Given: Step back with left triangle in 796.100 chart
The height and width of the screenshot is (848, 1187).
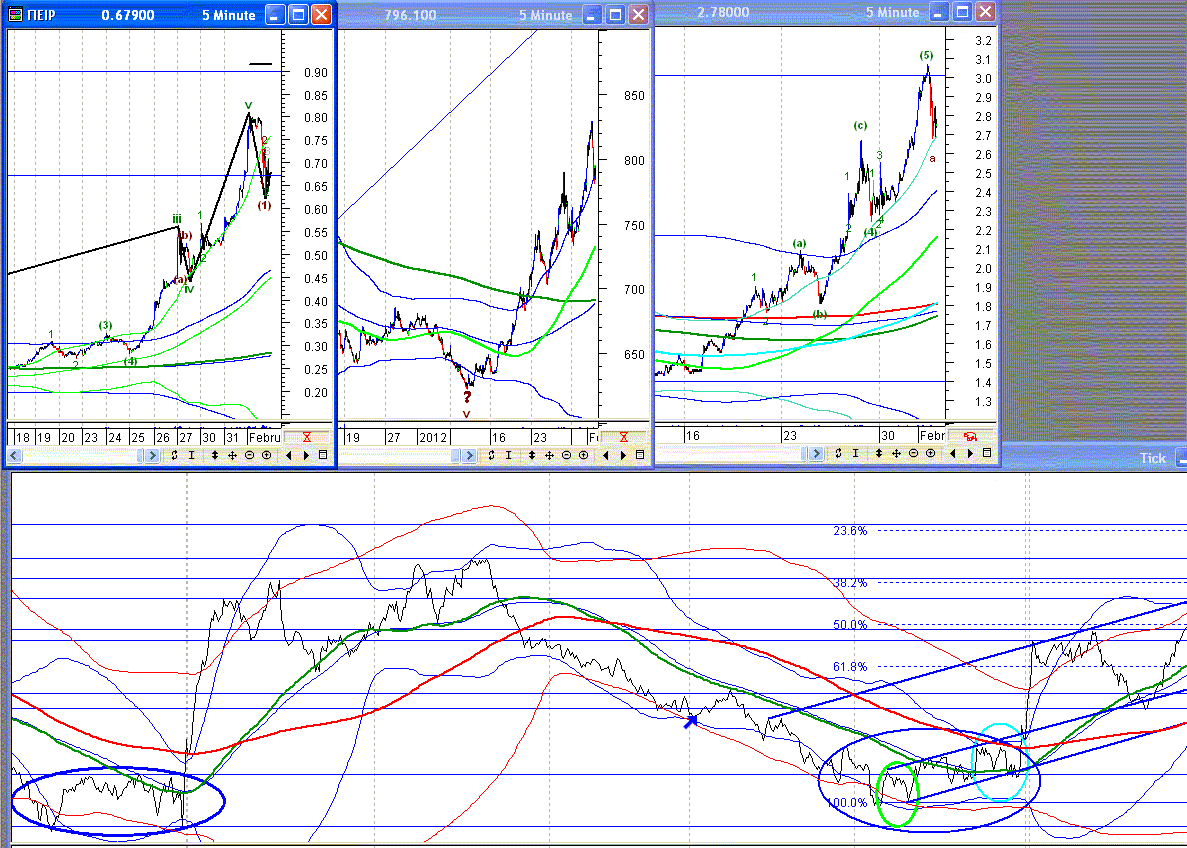Looking at the screenshot, I should pyautogui.click(x=607, y=455).
